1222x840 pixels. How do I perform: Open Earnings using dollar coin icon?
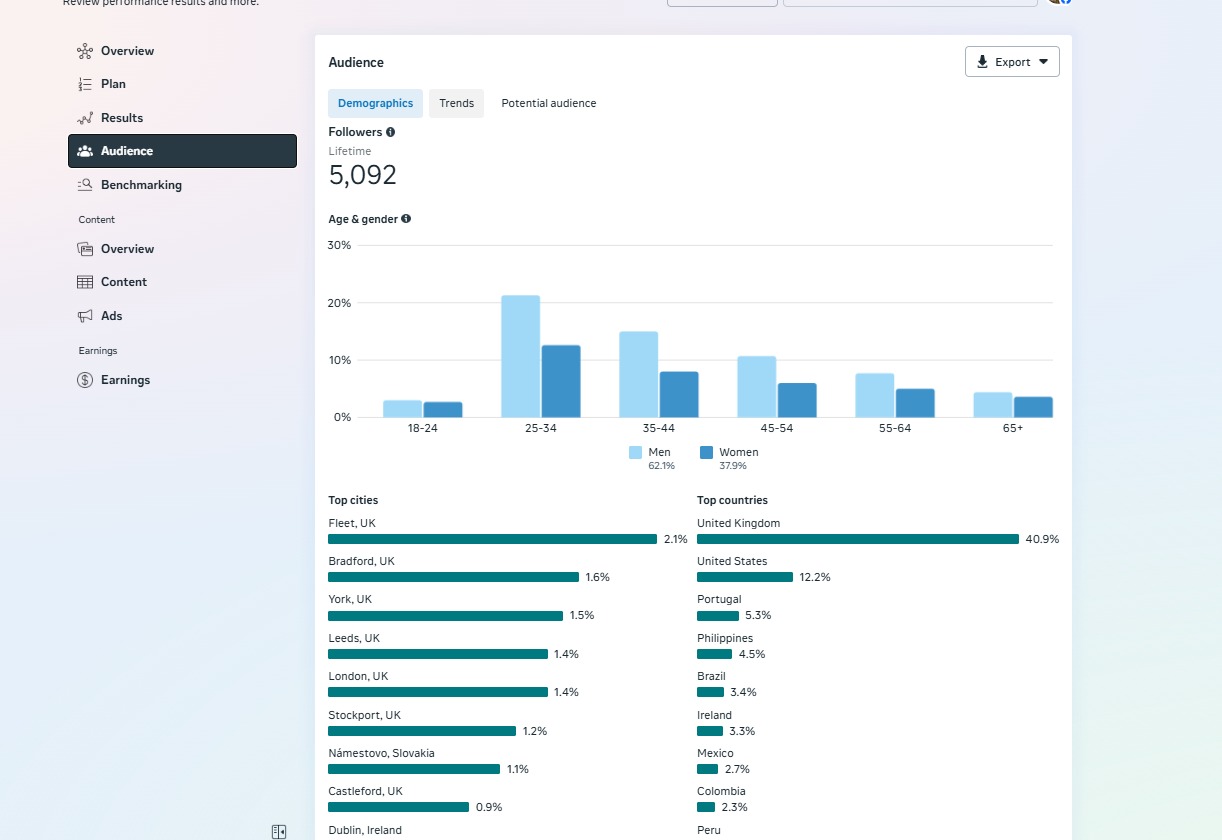click(85, 380)
